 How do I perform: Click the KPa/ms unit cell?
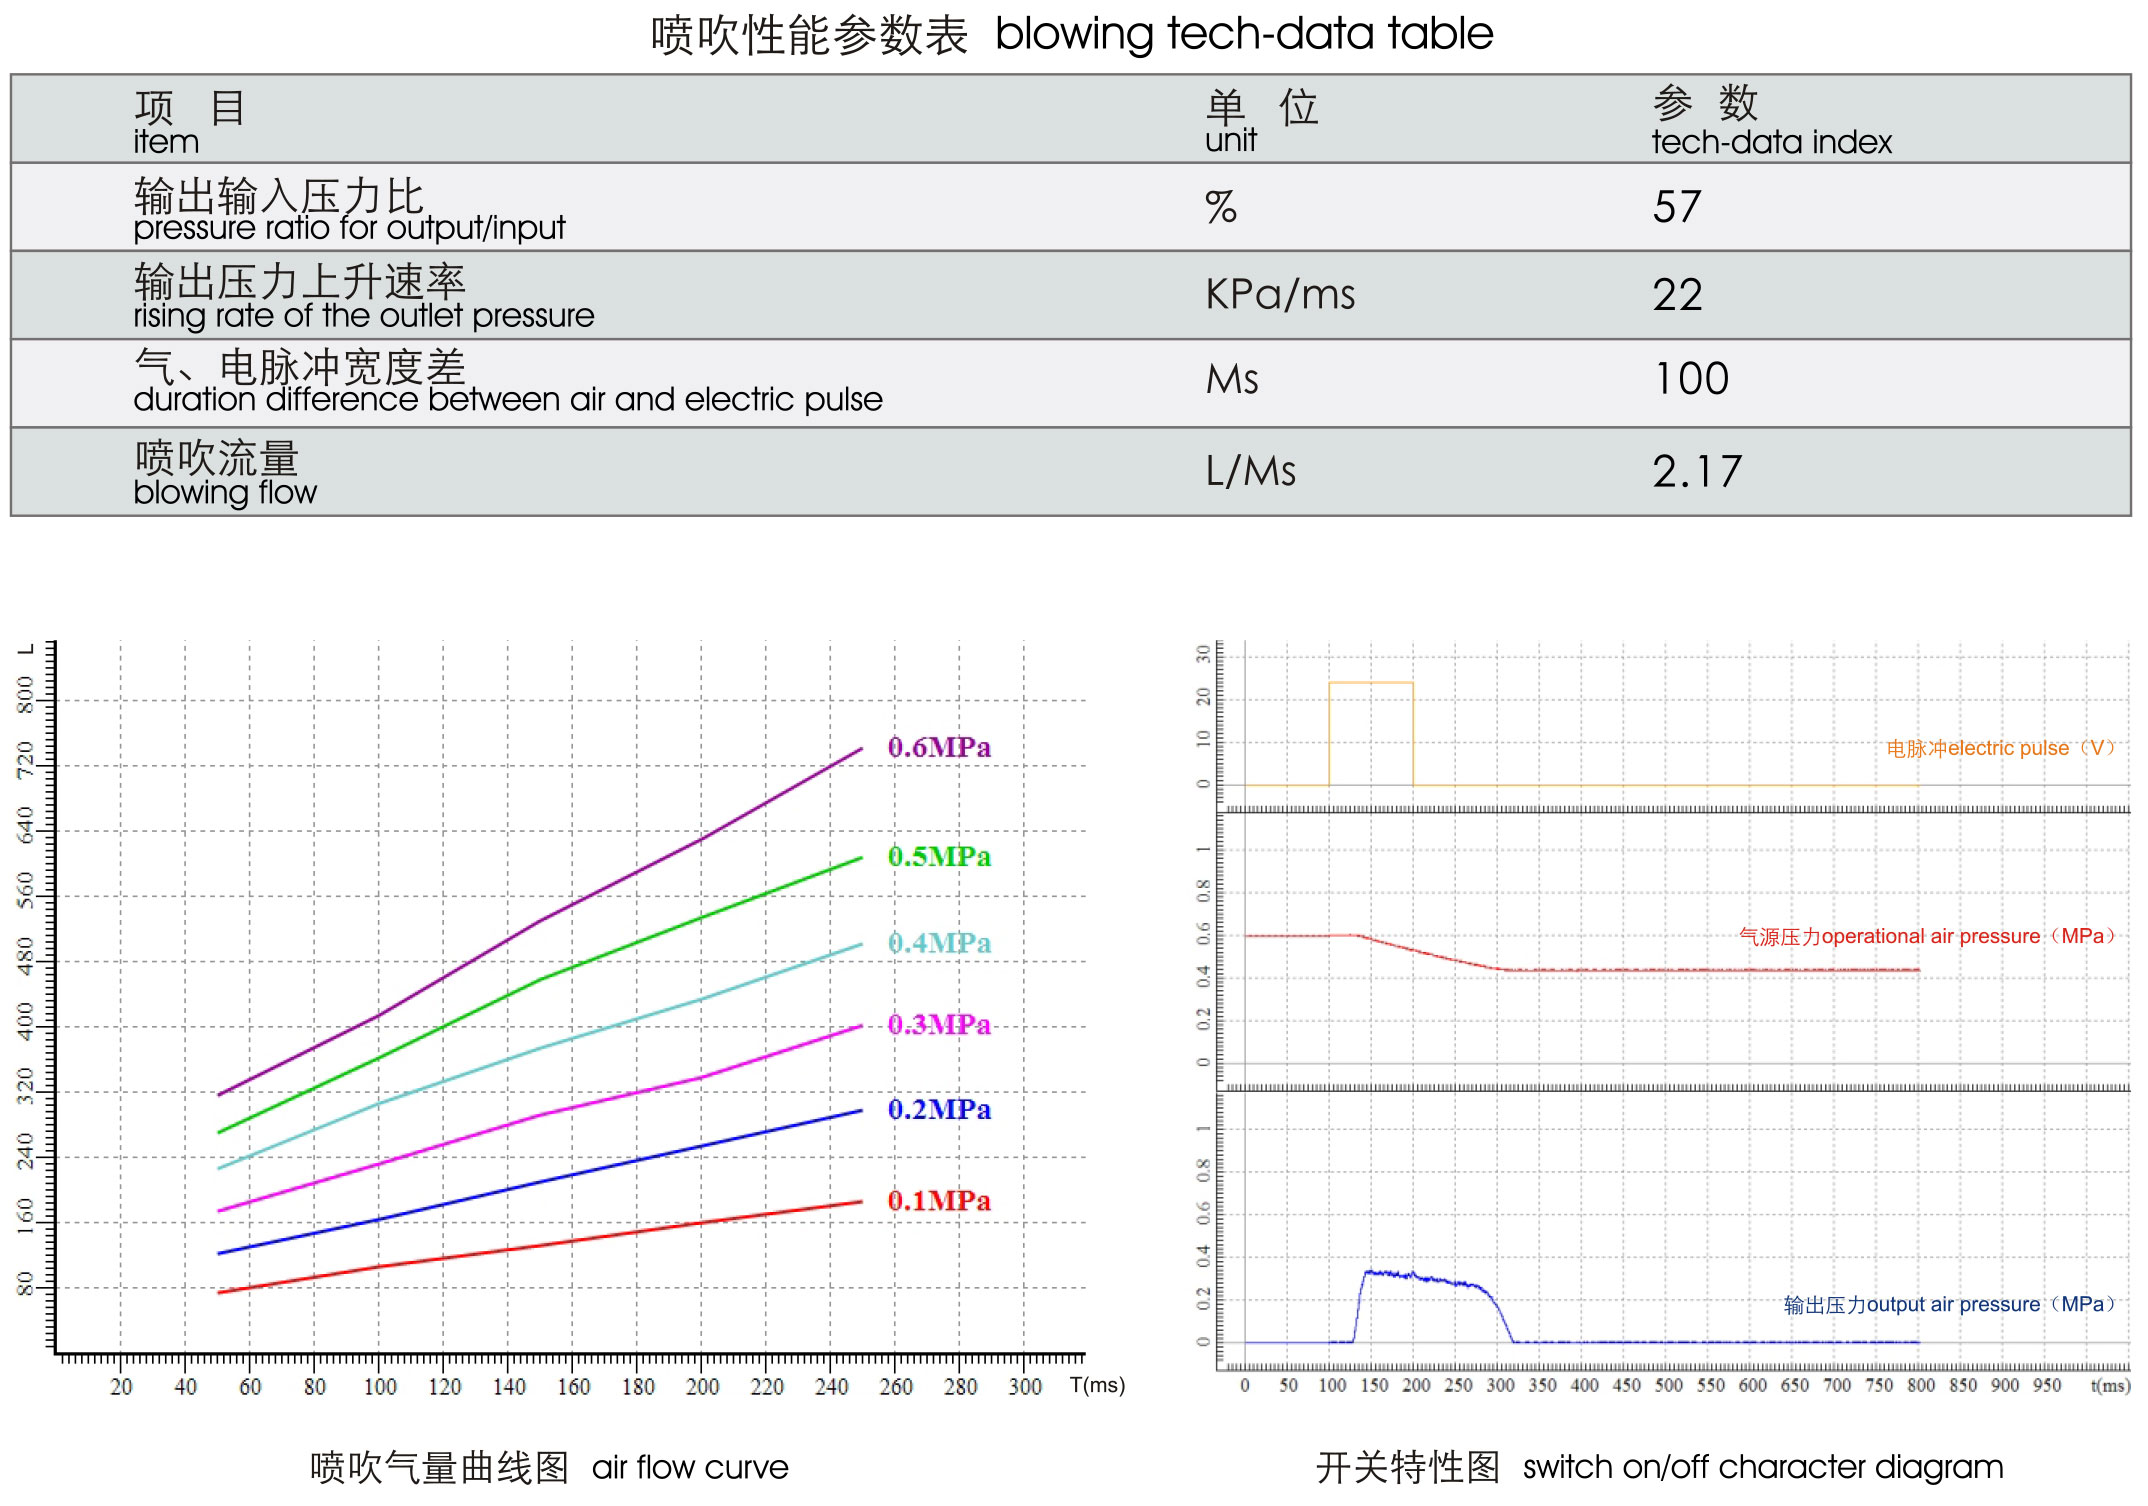tap(1279, 295)
